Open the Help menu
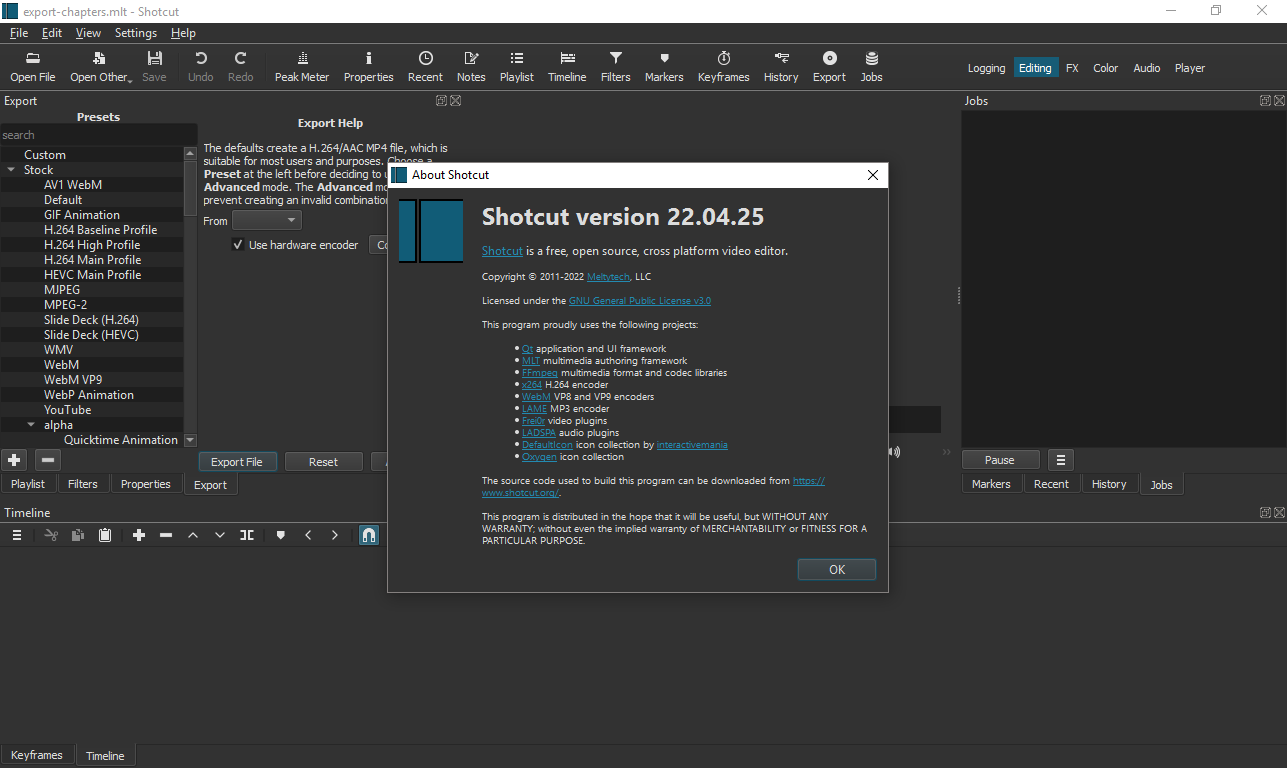Screen dimensions: 1287x768 tap(183, 32)
